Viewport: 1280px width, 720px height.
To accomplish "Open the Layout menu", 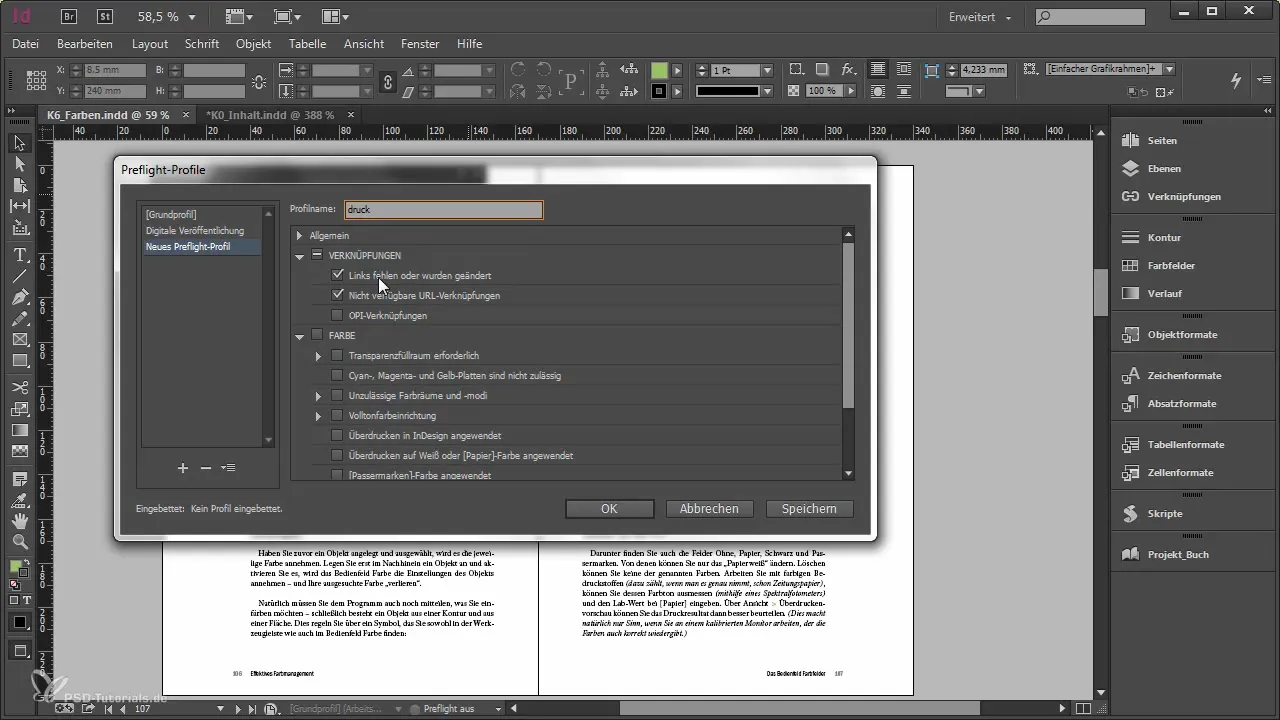I will tap(150, 44).
